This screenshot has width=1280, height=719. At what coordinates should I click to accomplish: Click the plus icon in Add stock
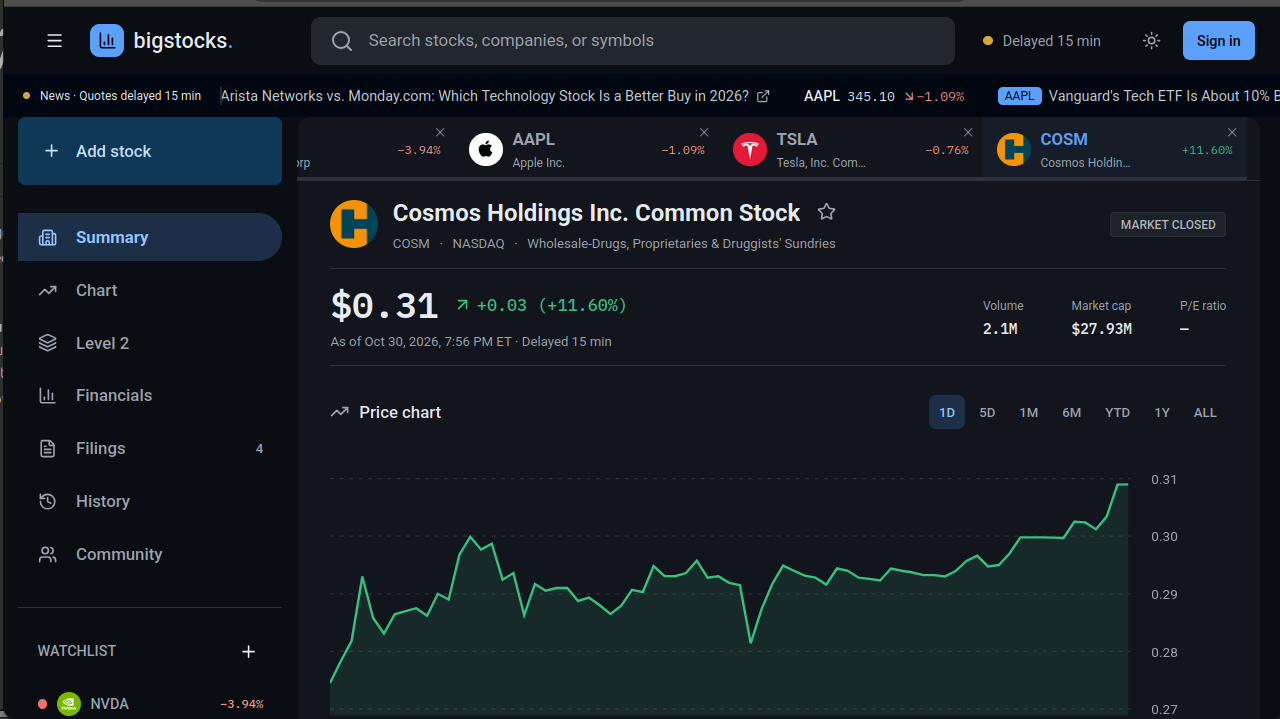point(51,151)
